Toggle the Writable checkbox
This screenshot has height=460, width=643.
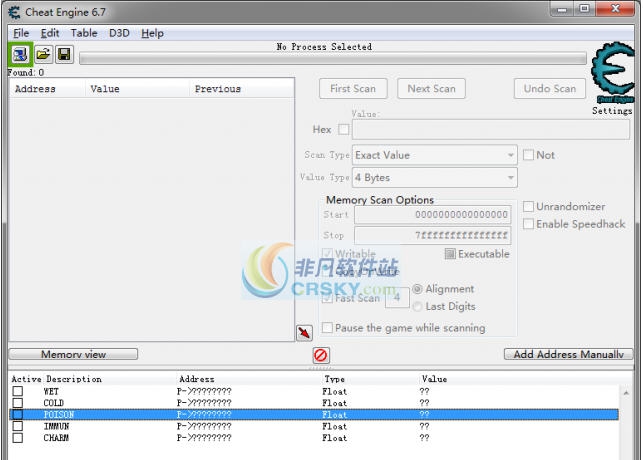327,254
